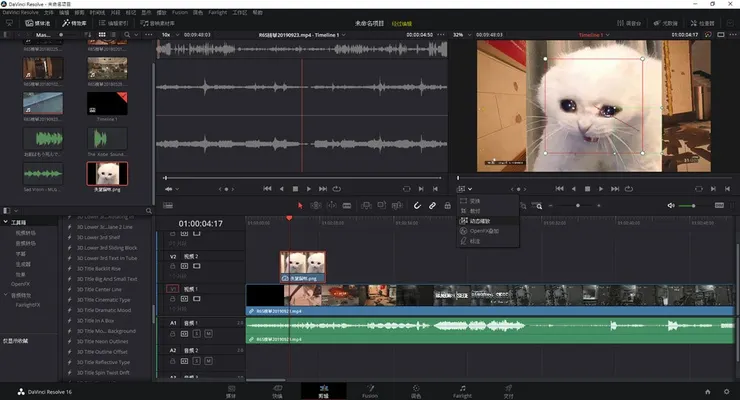Toggle loop playback in source viewer

pyautogui.click(x=336, y=189)
